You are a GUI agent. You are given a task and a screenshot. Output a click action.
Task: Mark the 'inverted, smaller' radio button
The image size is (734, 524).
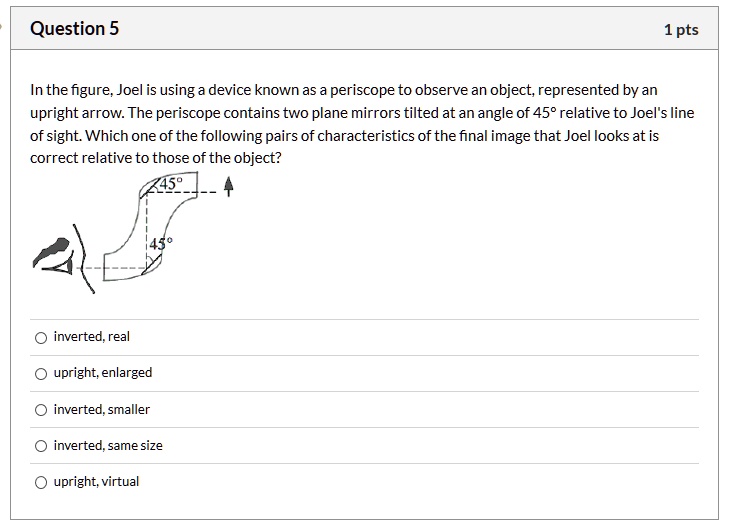pos(40,410)
